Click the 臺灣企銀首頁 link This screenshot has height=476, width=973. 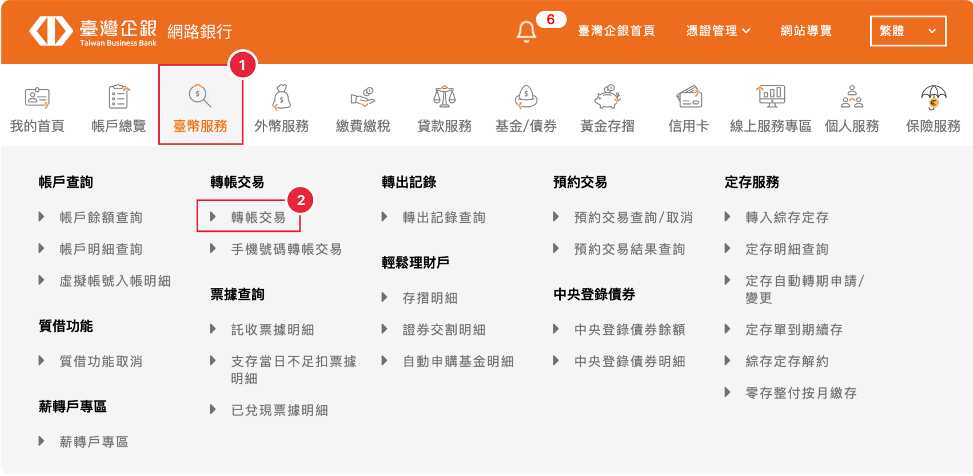[616, 31]
